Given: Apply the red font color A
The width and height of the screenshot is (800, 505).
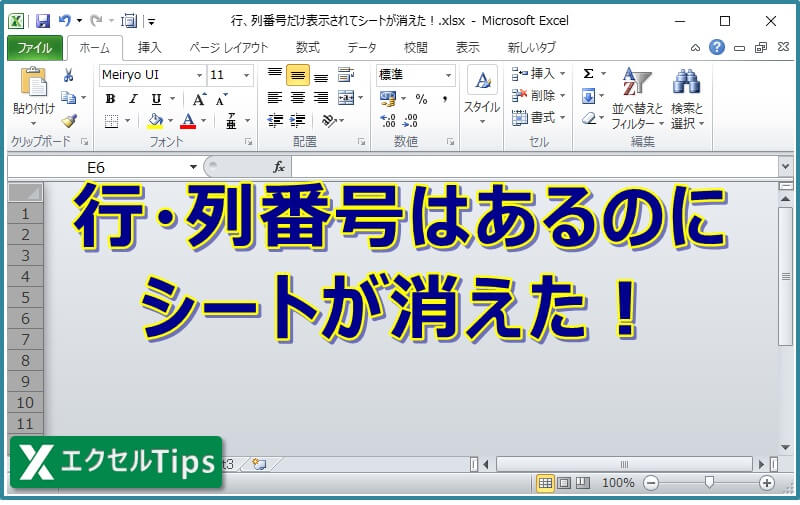Looking at the screenshot, I should pos(188,121).
